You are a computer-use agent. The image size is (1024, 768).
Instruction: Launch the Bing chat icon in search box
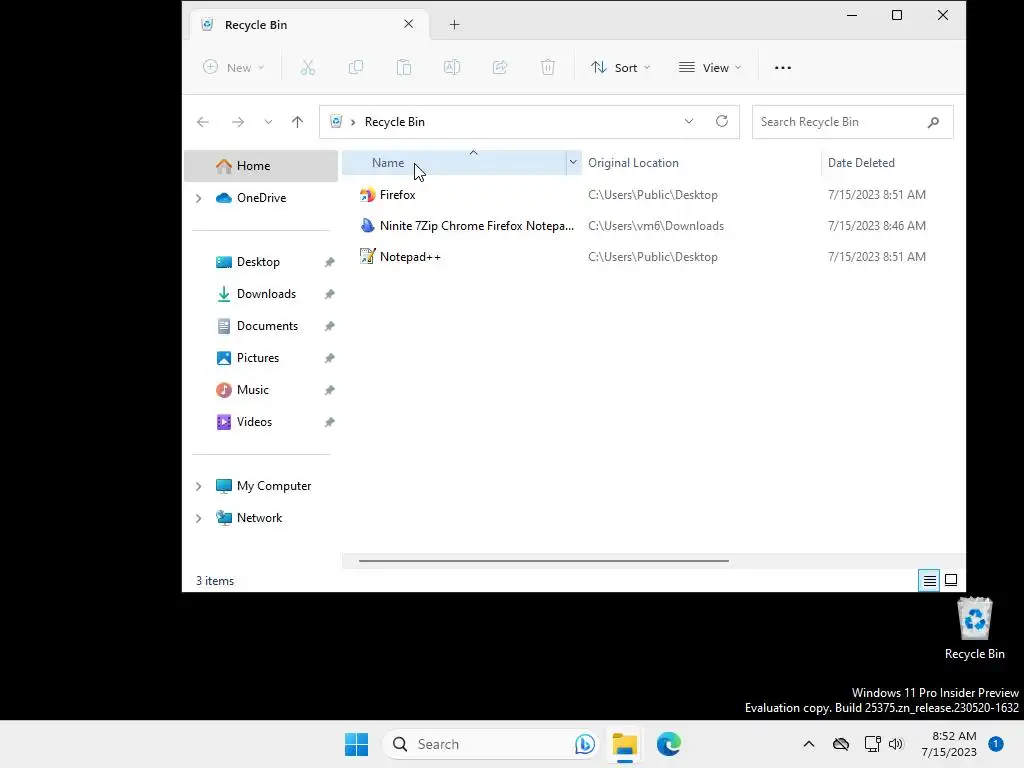point(584,744)
